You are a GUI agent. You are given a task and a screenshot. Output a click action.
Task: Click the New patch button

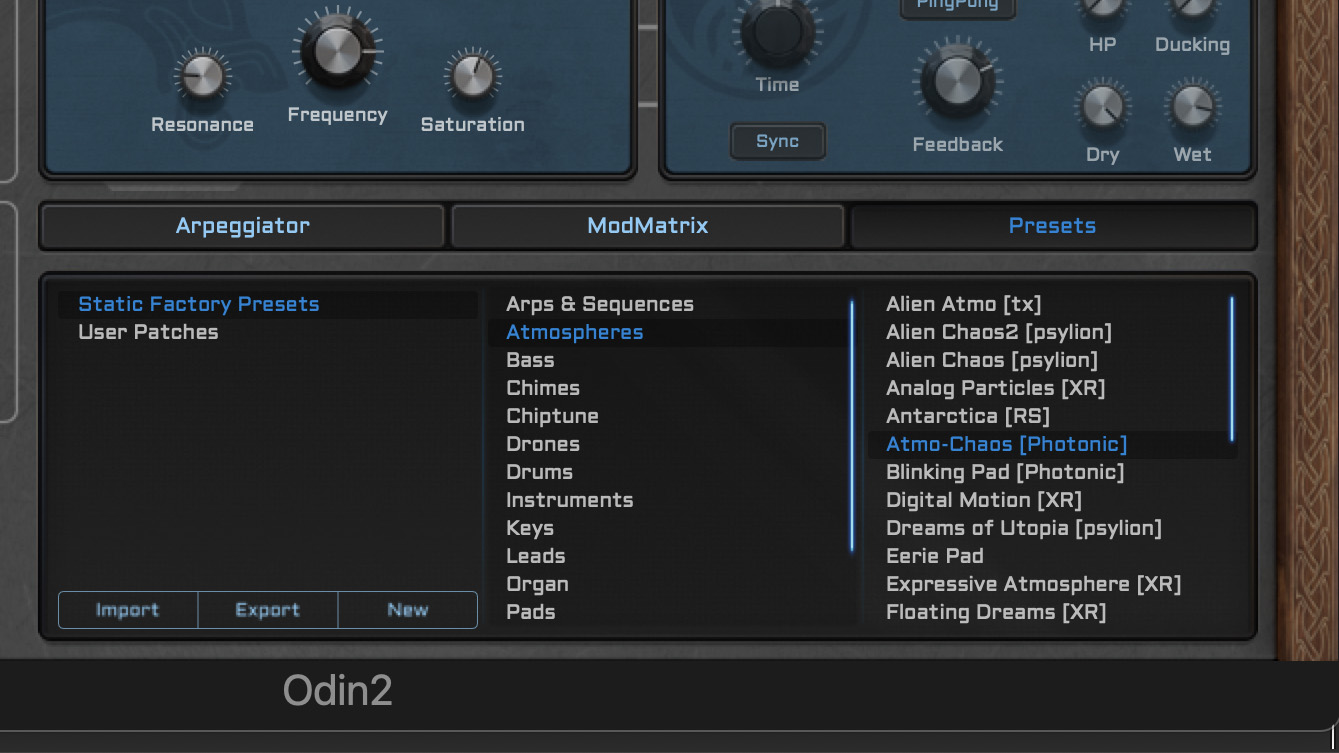(408, 610)
